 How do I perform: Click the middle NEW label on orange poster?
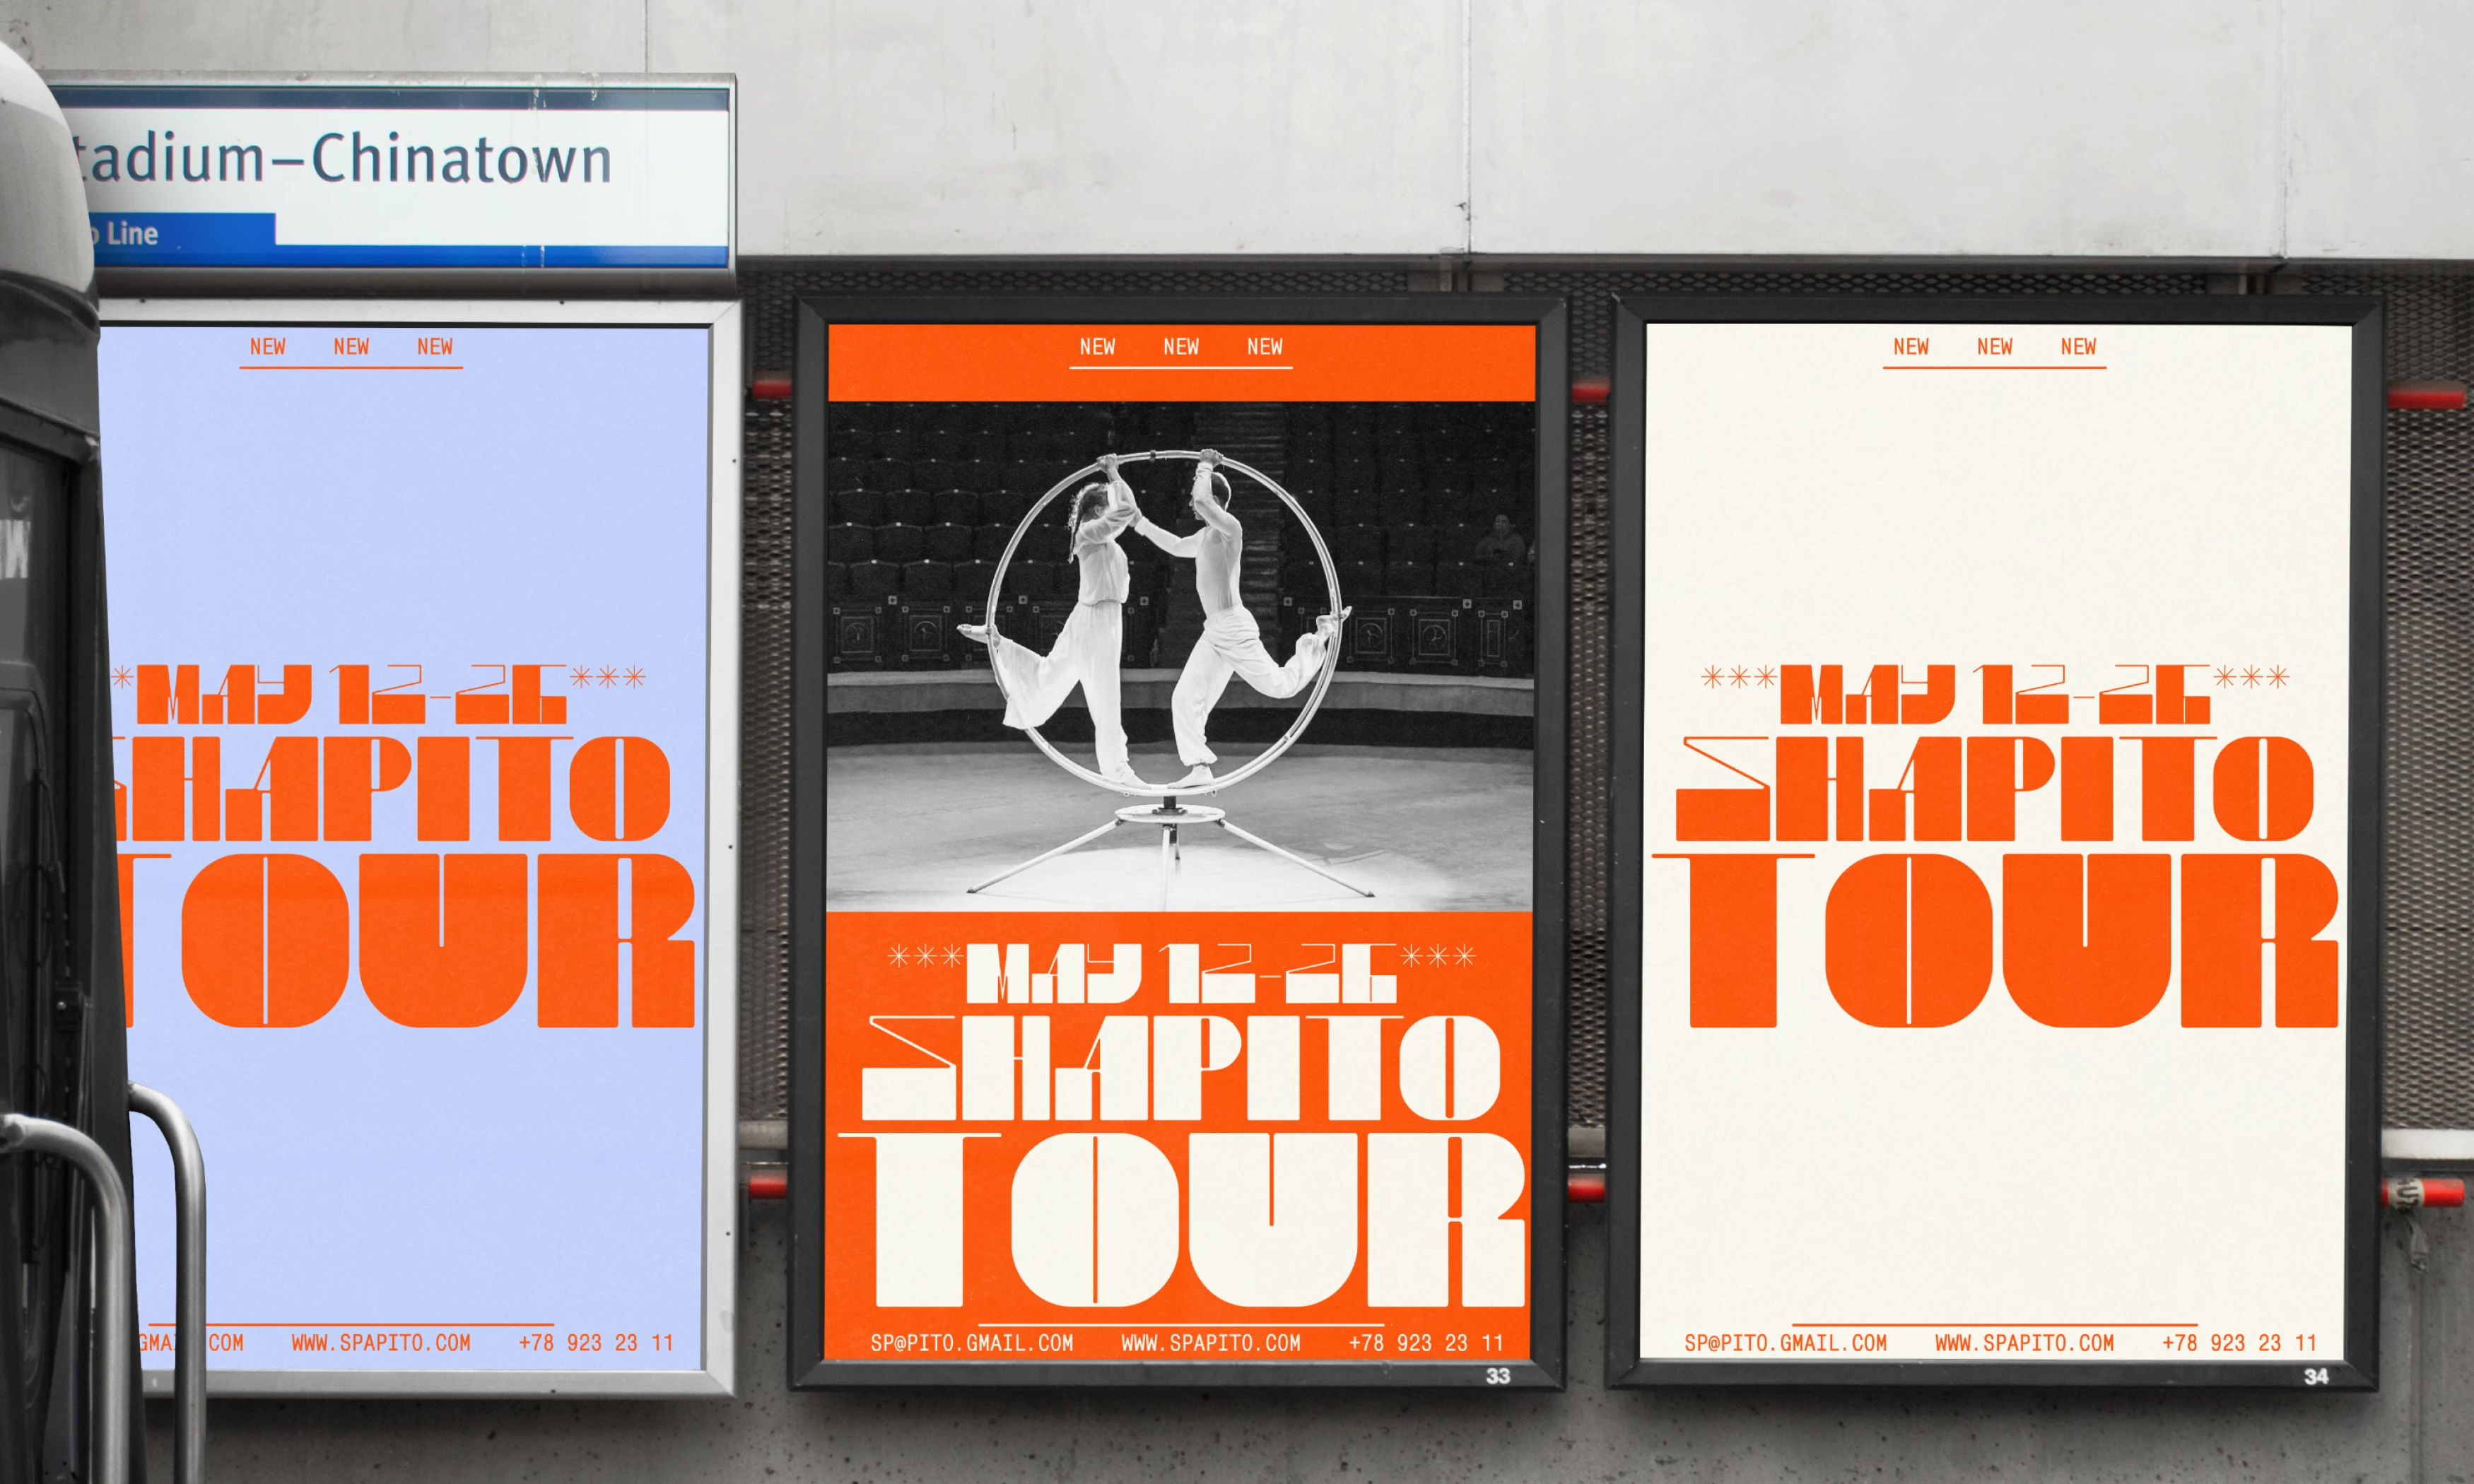(x=1180, y=347)
